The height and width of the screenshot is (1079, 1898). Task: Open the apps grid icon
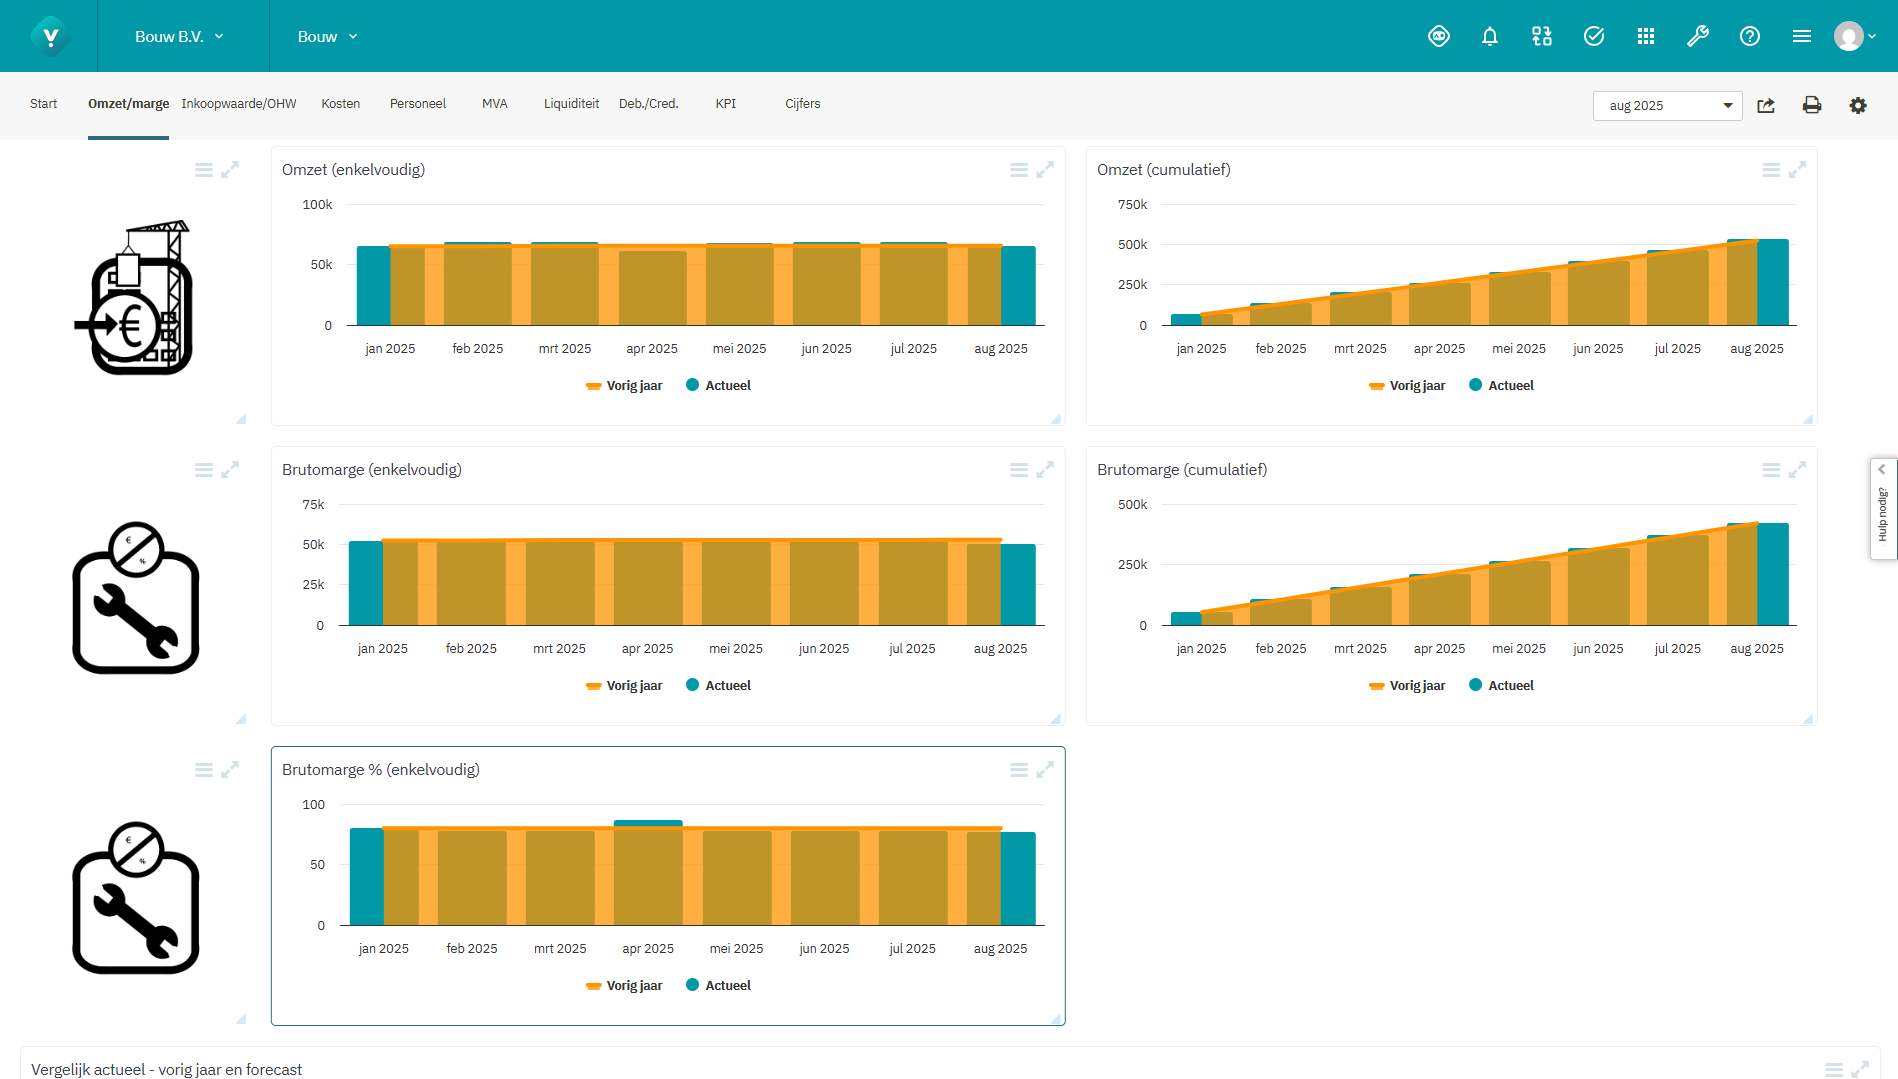[x=1646, y=37]
